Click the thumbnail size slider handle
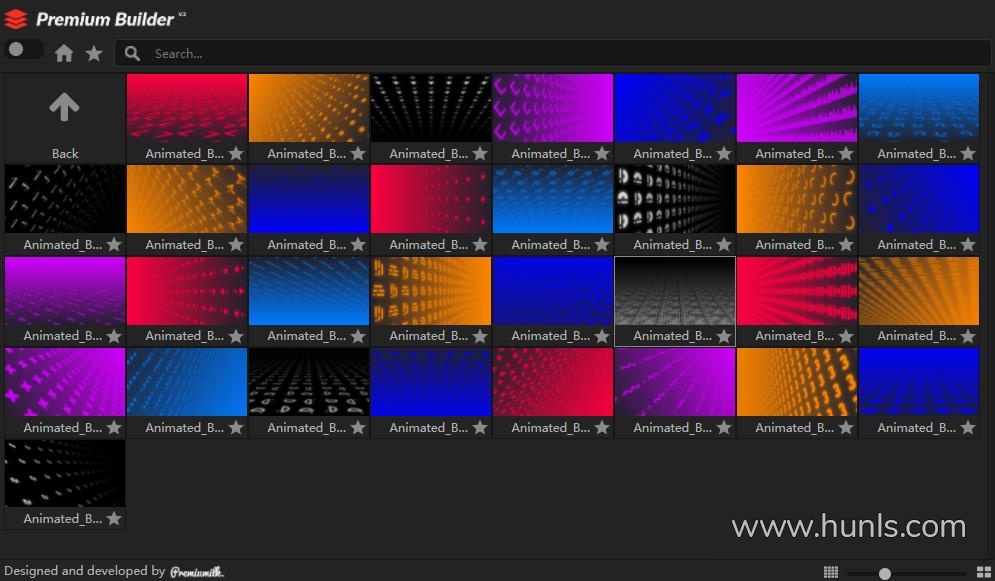Screen dimensions: 995x581 pos(885,573)
